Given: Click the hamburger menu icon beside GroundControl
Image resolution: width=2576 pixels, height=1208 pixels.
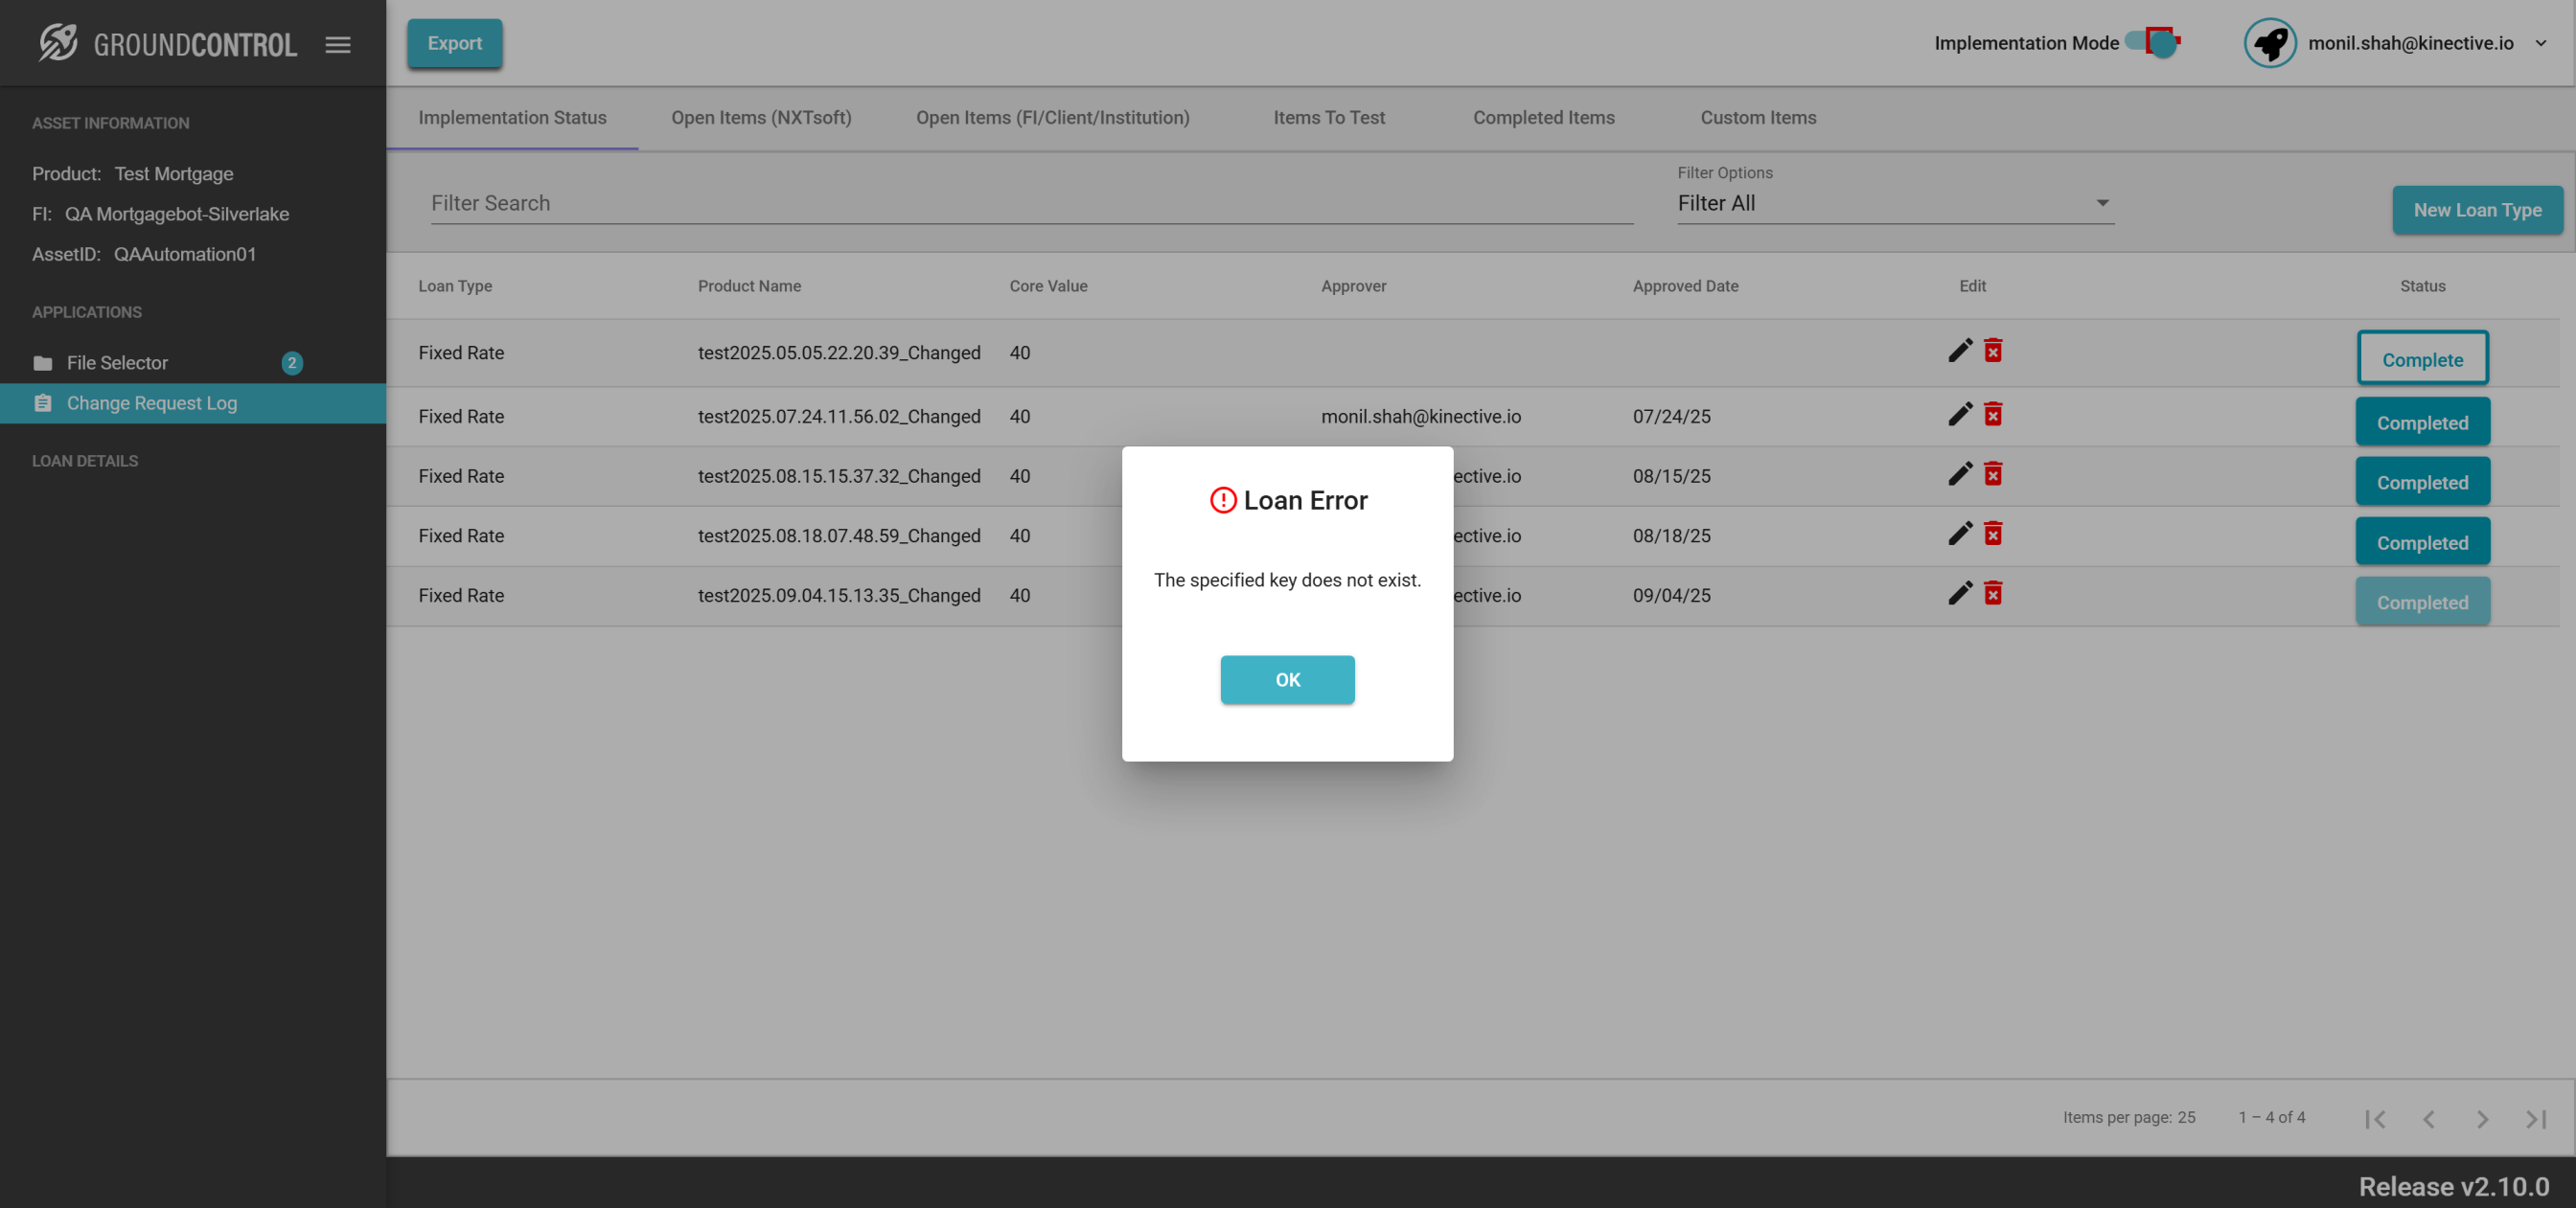Looking at the screenshot, I should (x=338, y=44).
